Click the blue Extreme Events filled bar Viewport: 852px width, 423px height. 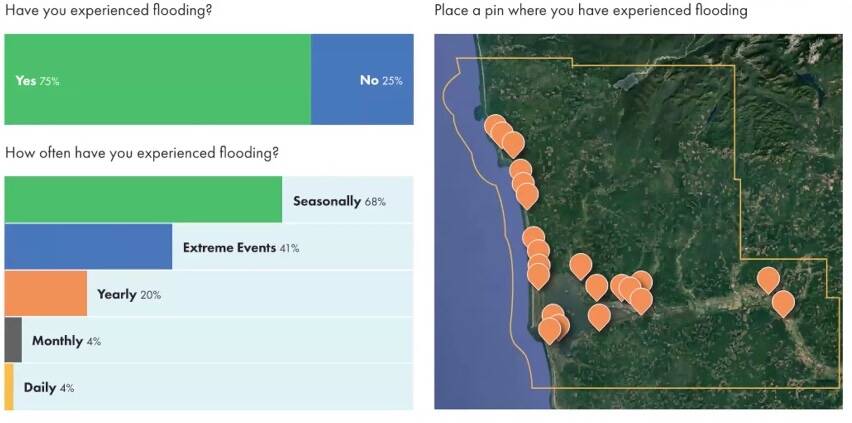[89, 247]
